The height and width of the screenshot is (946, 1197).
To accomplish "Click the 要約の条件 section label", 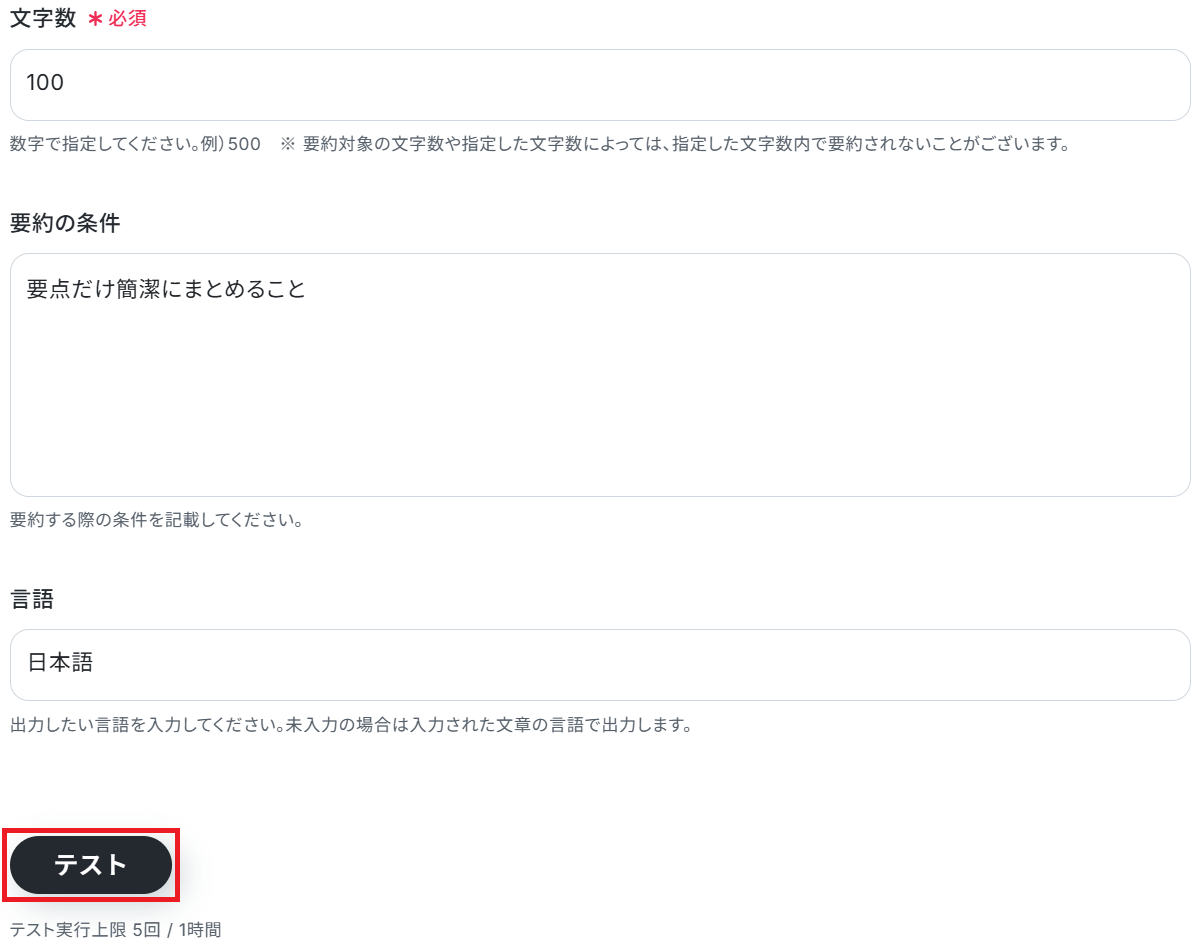I will (65, 223).
